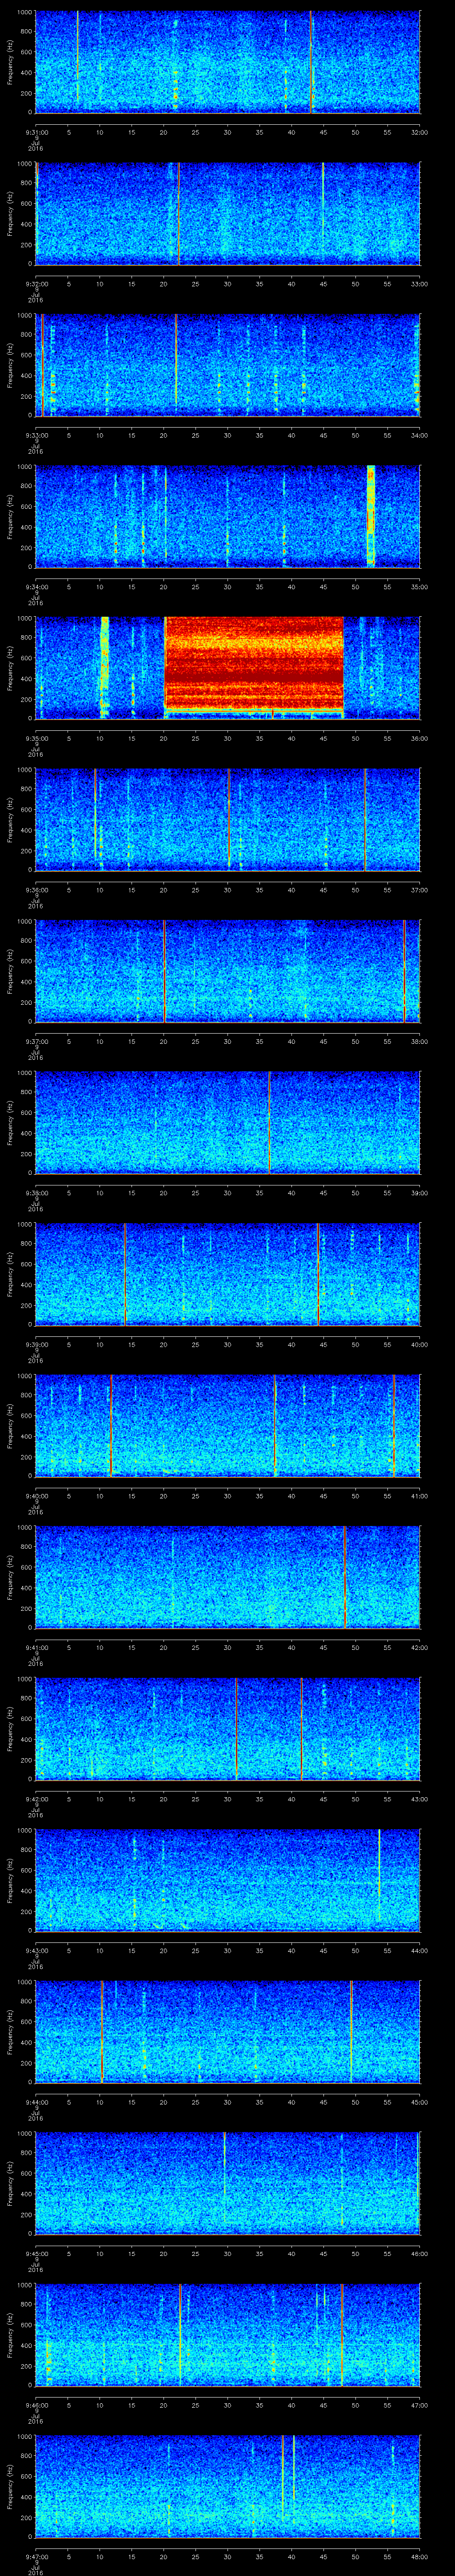The image size is (455, 2576).
Task: Select the spectrogram panel starting at 9:34:00
Action: click(x=228, y=517)
